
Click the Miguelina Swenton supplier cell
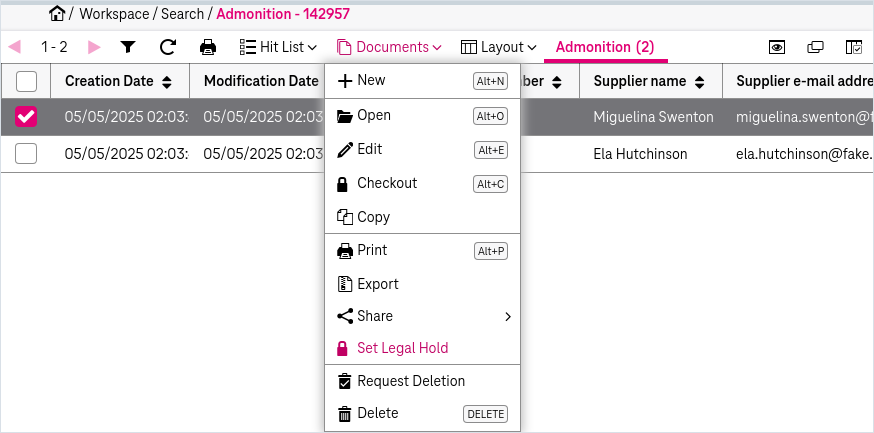point(653,117)
